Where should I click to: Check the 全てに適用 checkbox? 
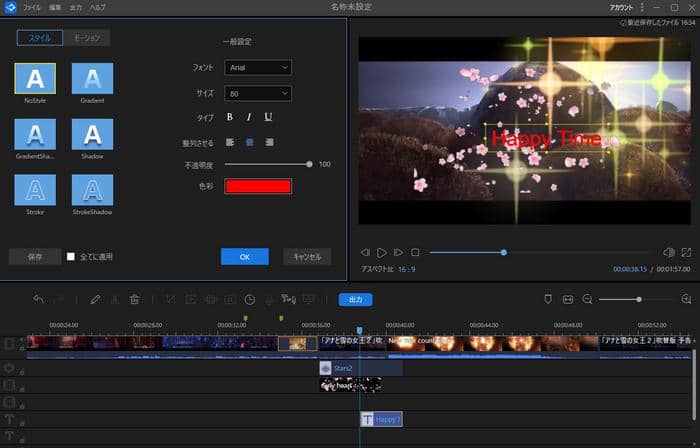[x=71, y=257]
